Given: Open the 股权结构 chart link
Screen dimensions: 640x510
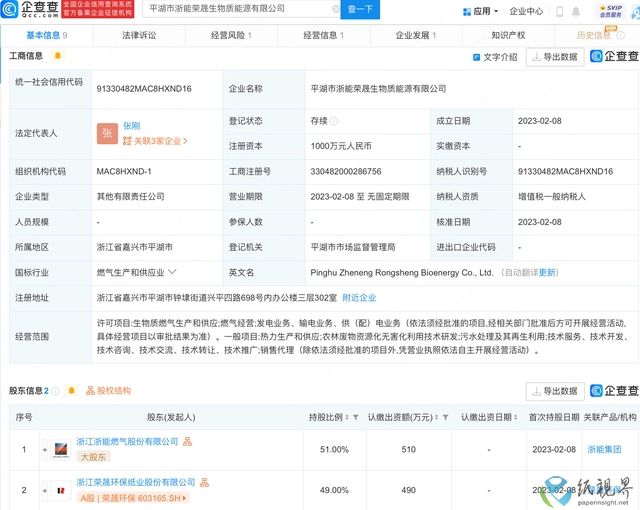Looking at the screenshot, I should 108,391.
